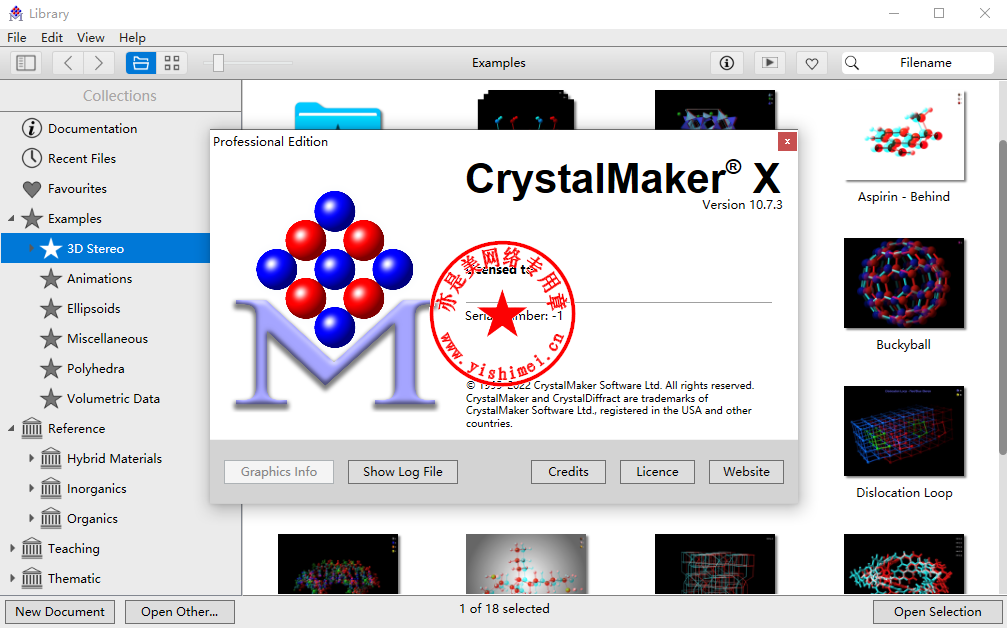Click the Teaching library icon
Image resolution: width=1007 pixels, height=628 pixels.
(31, 548)
